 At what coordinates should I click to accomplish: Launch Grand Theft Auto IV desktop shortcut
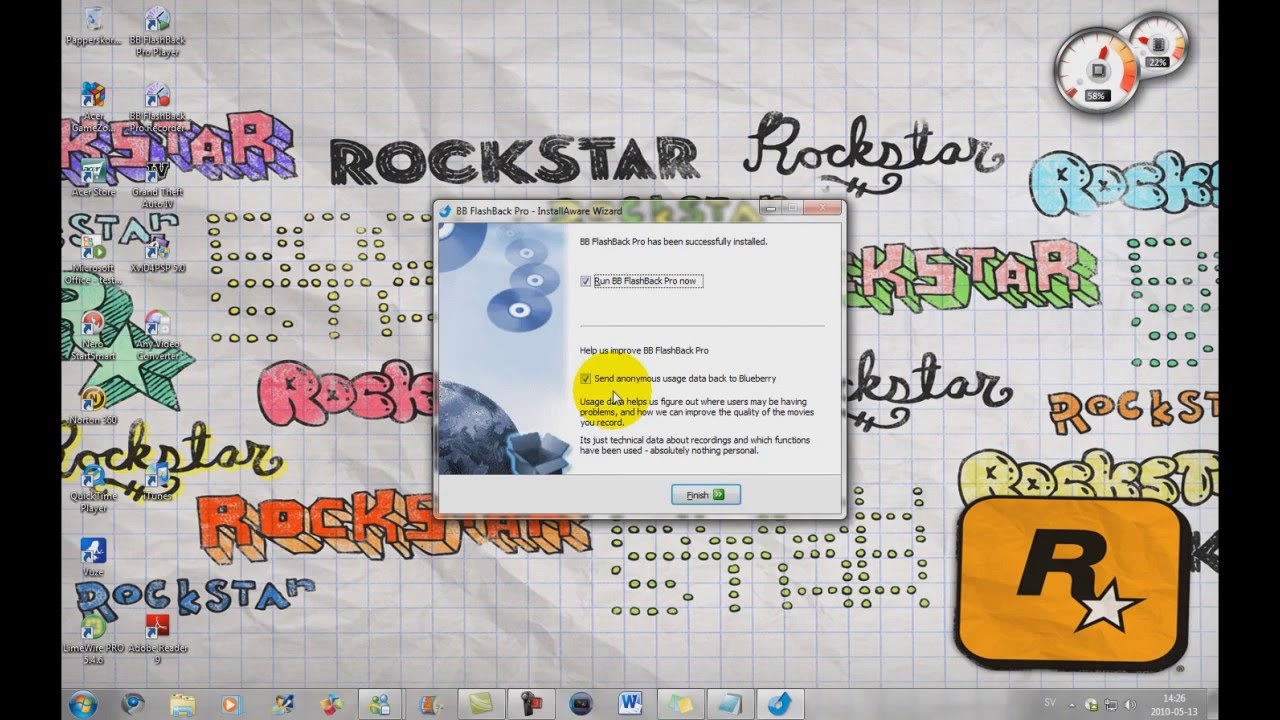click(x=157, y=183)
